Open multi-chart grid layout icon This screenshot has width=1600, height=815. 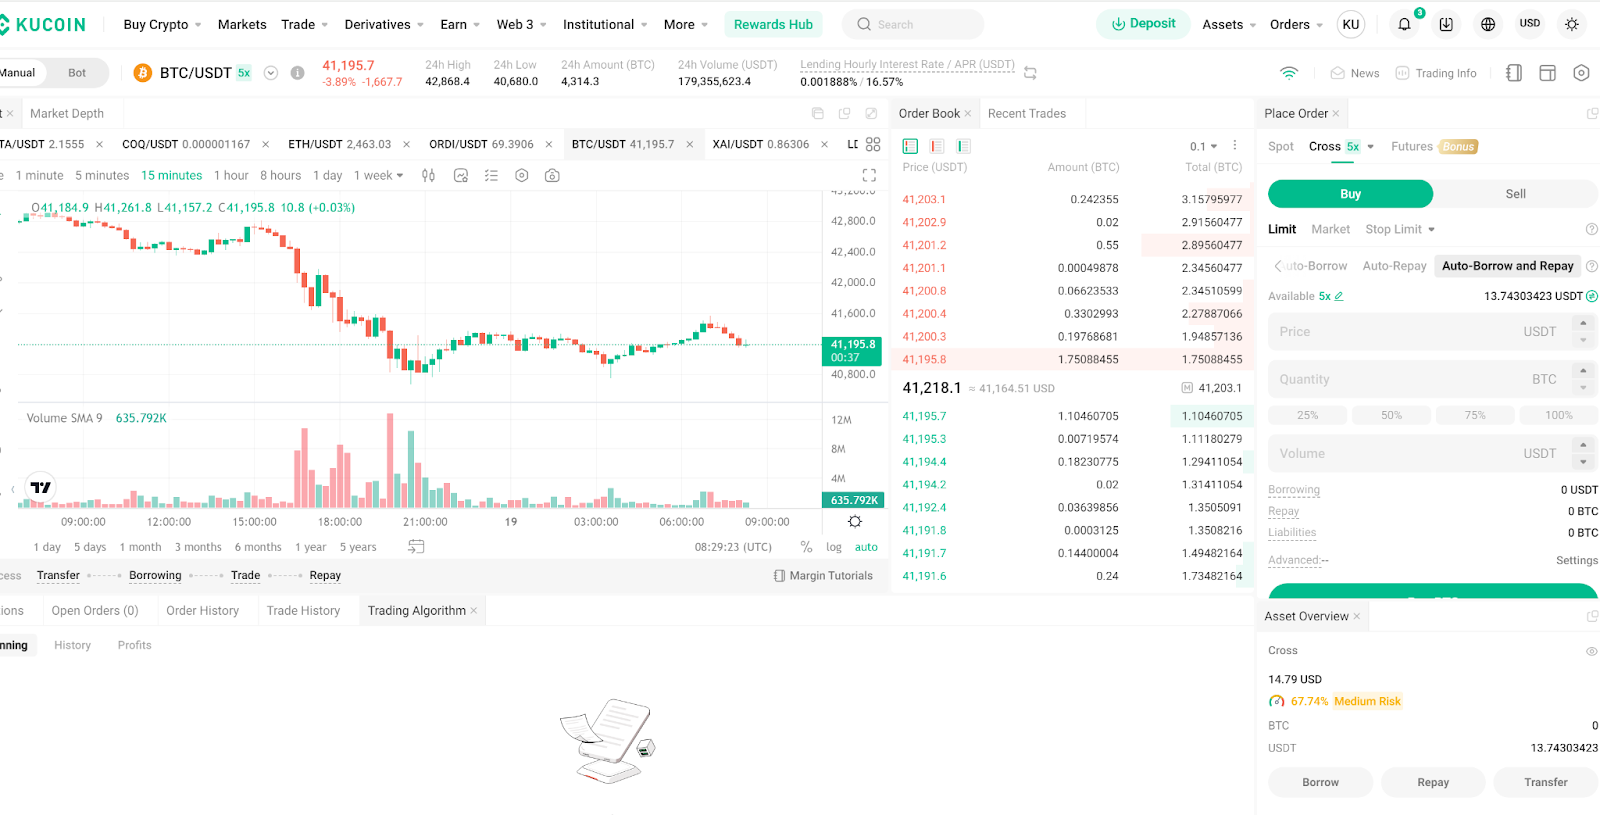pos(873,144)
